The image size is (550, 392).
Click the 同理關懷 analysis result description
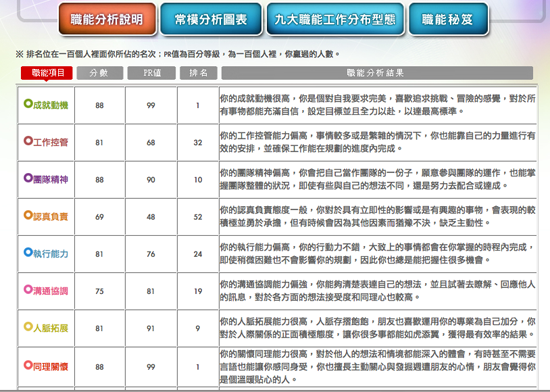377,367
